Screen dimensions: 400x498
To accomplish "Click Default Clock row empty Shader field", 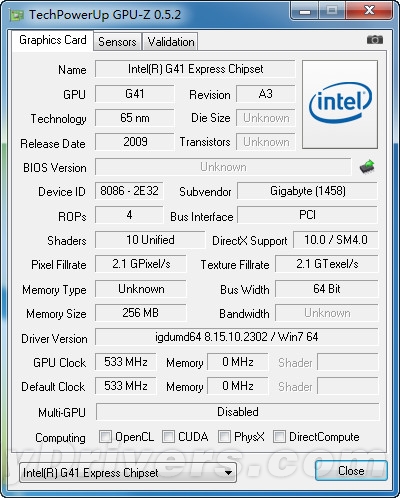I will (348, 386).
